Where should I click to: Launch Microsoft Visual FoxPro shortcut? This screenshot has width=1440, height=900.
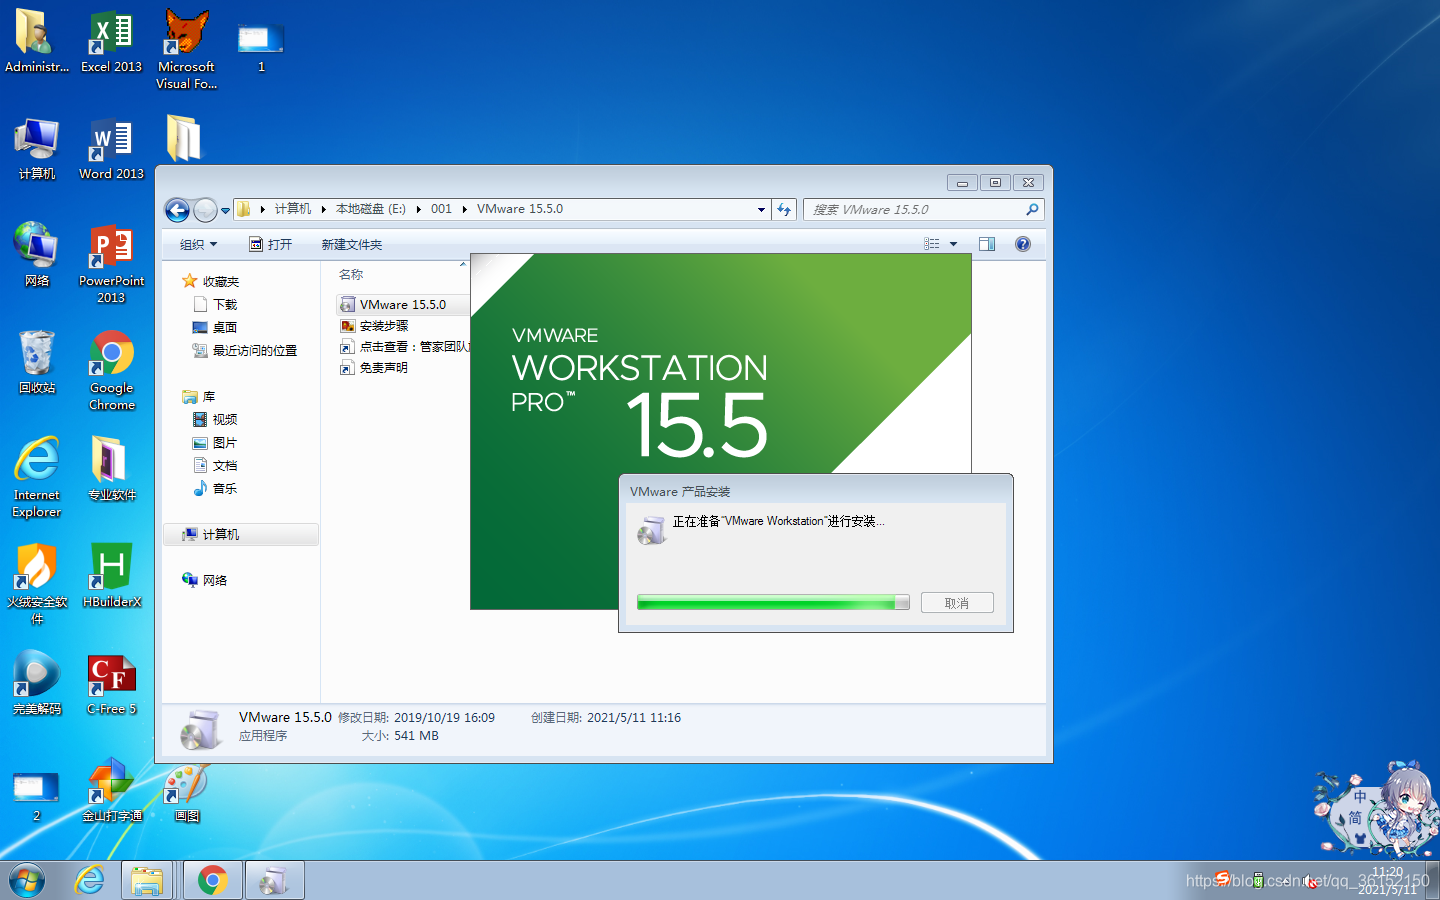coord(186,49)
